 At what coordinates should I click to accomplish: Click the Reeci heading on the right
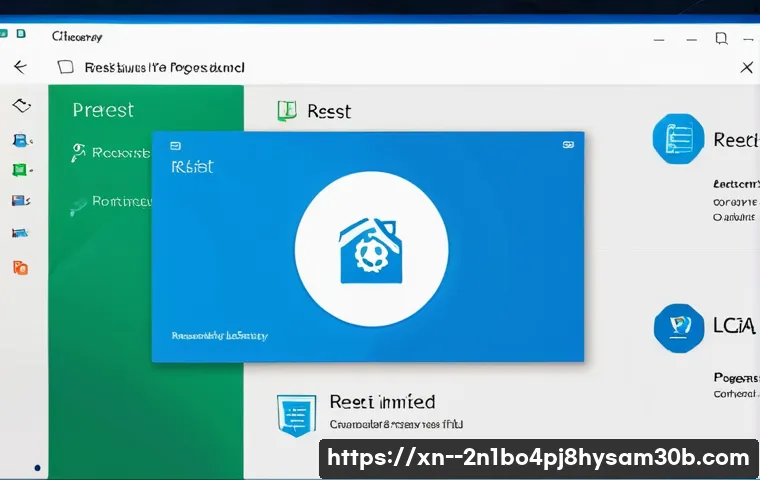(x=736, y=140)
